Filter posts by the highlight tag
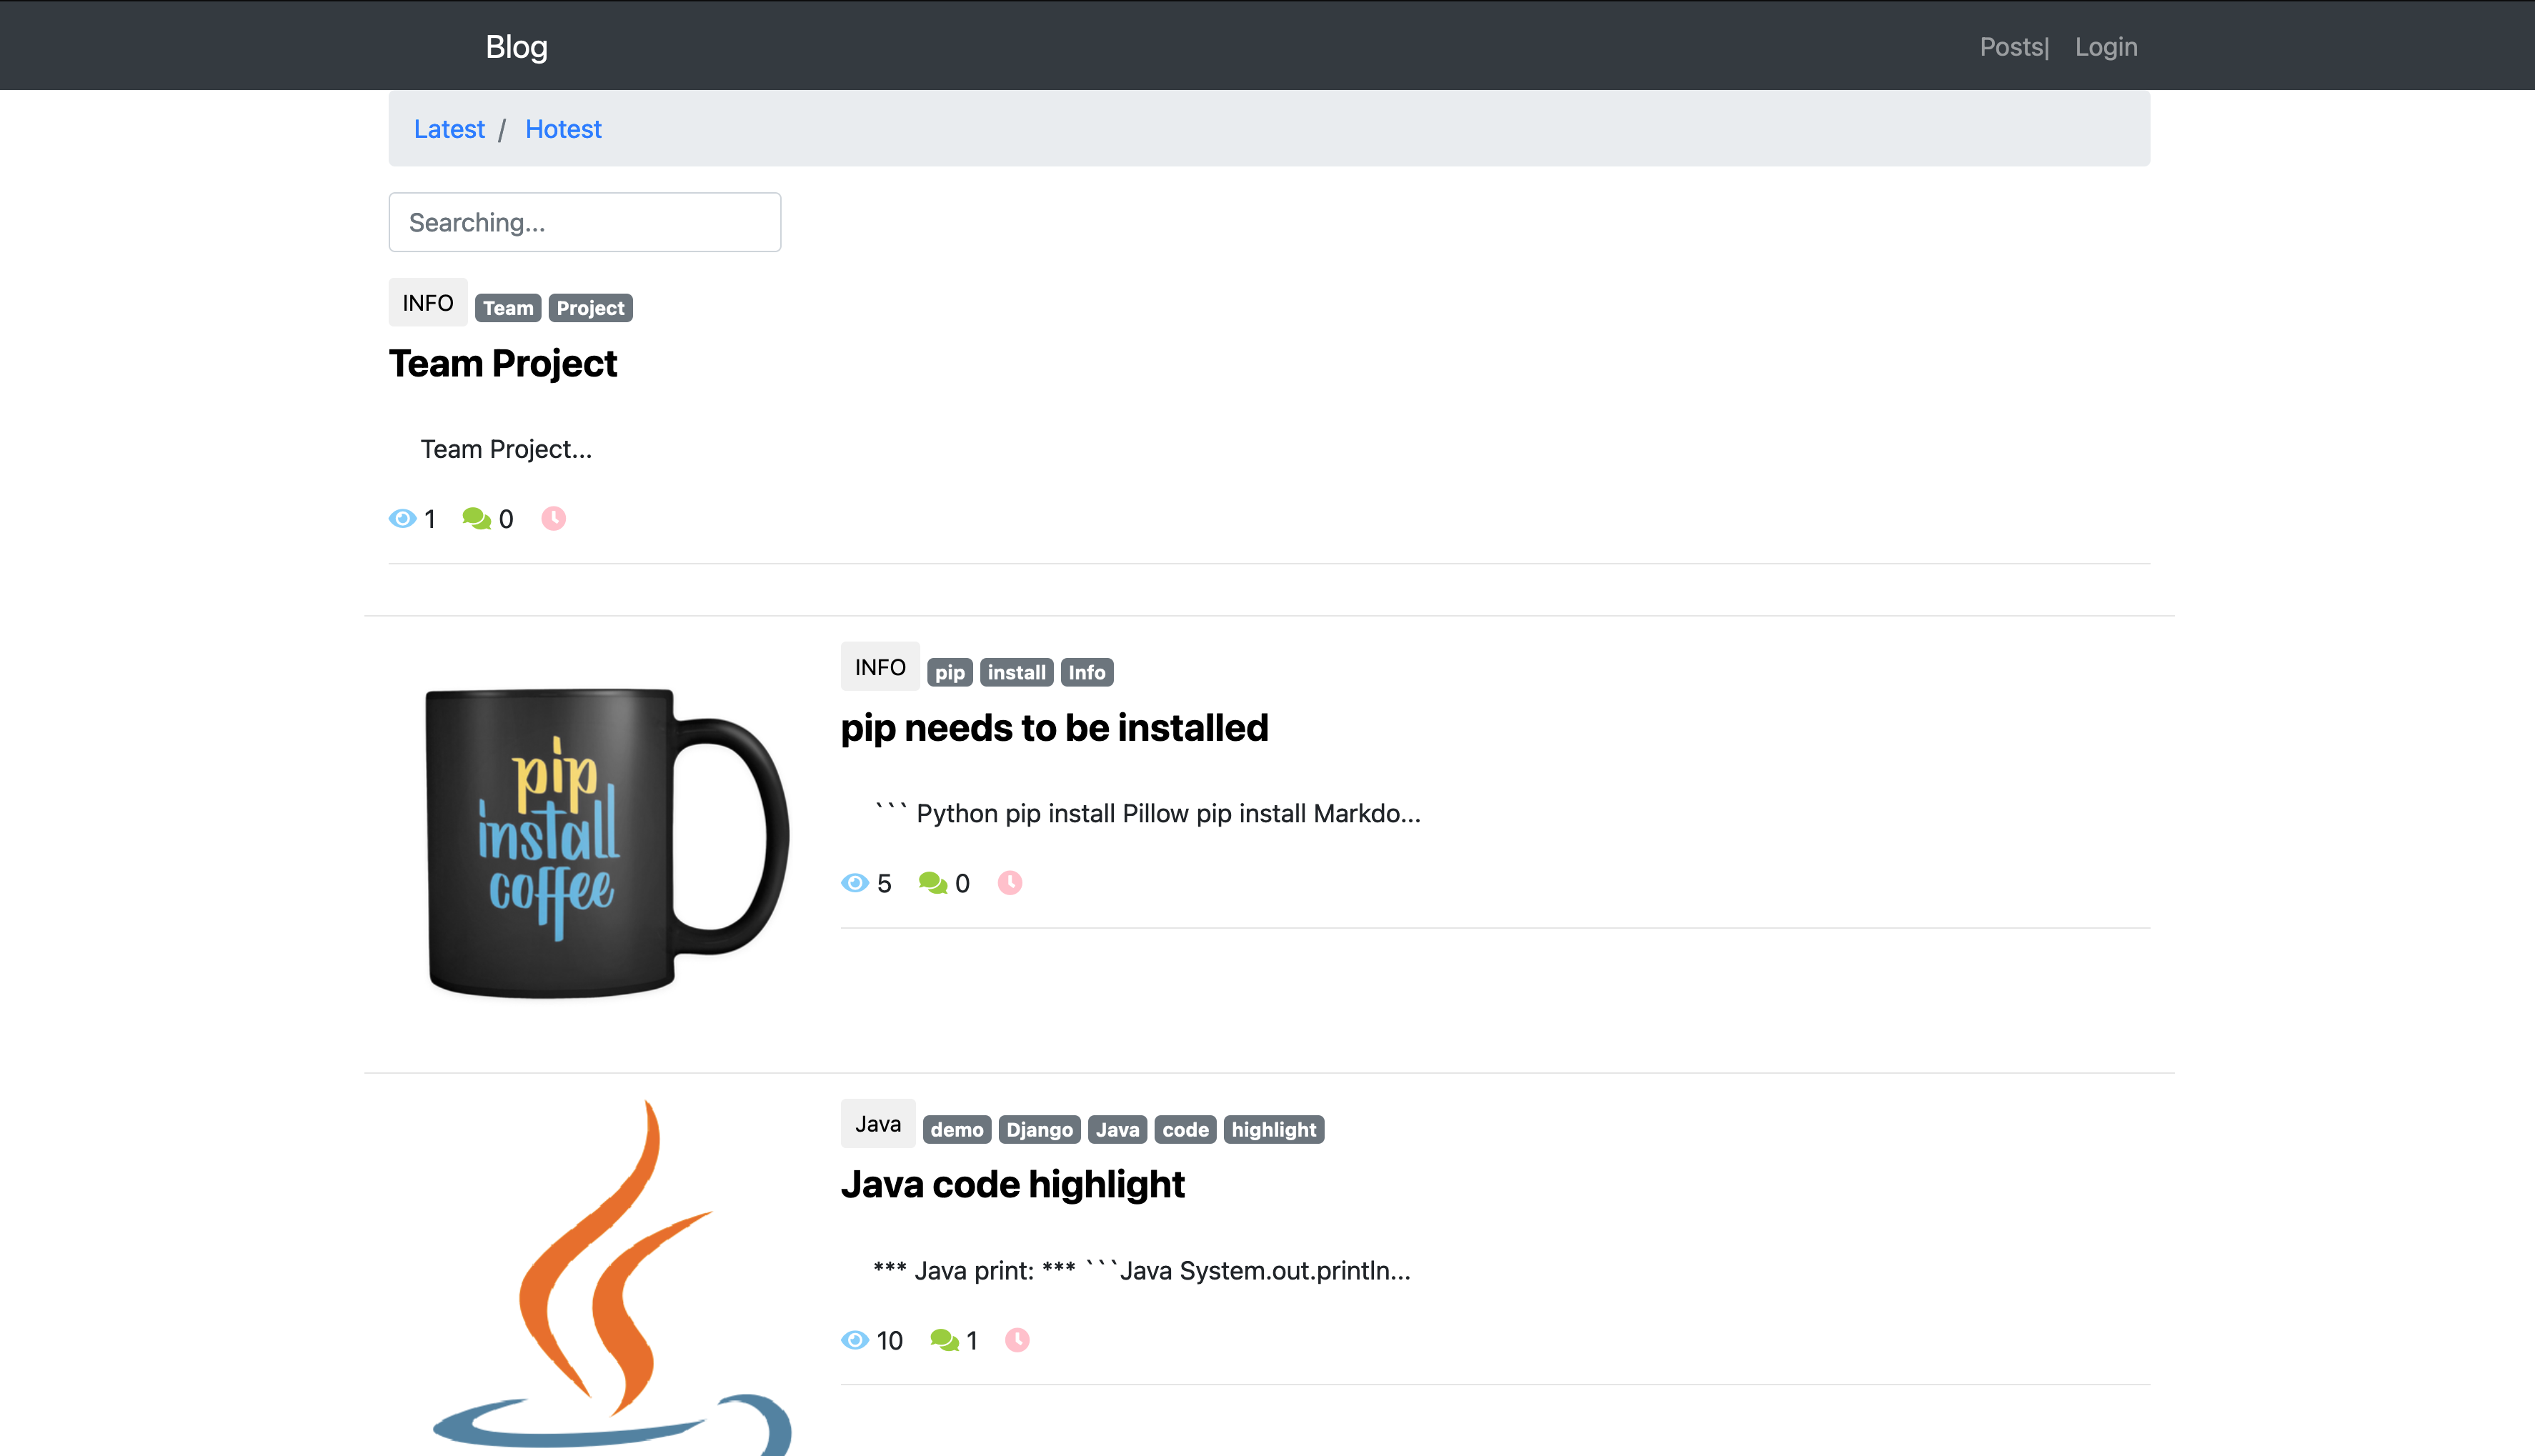 click(x=1273, y=1129)
